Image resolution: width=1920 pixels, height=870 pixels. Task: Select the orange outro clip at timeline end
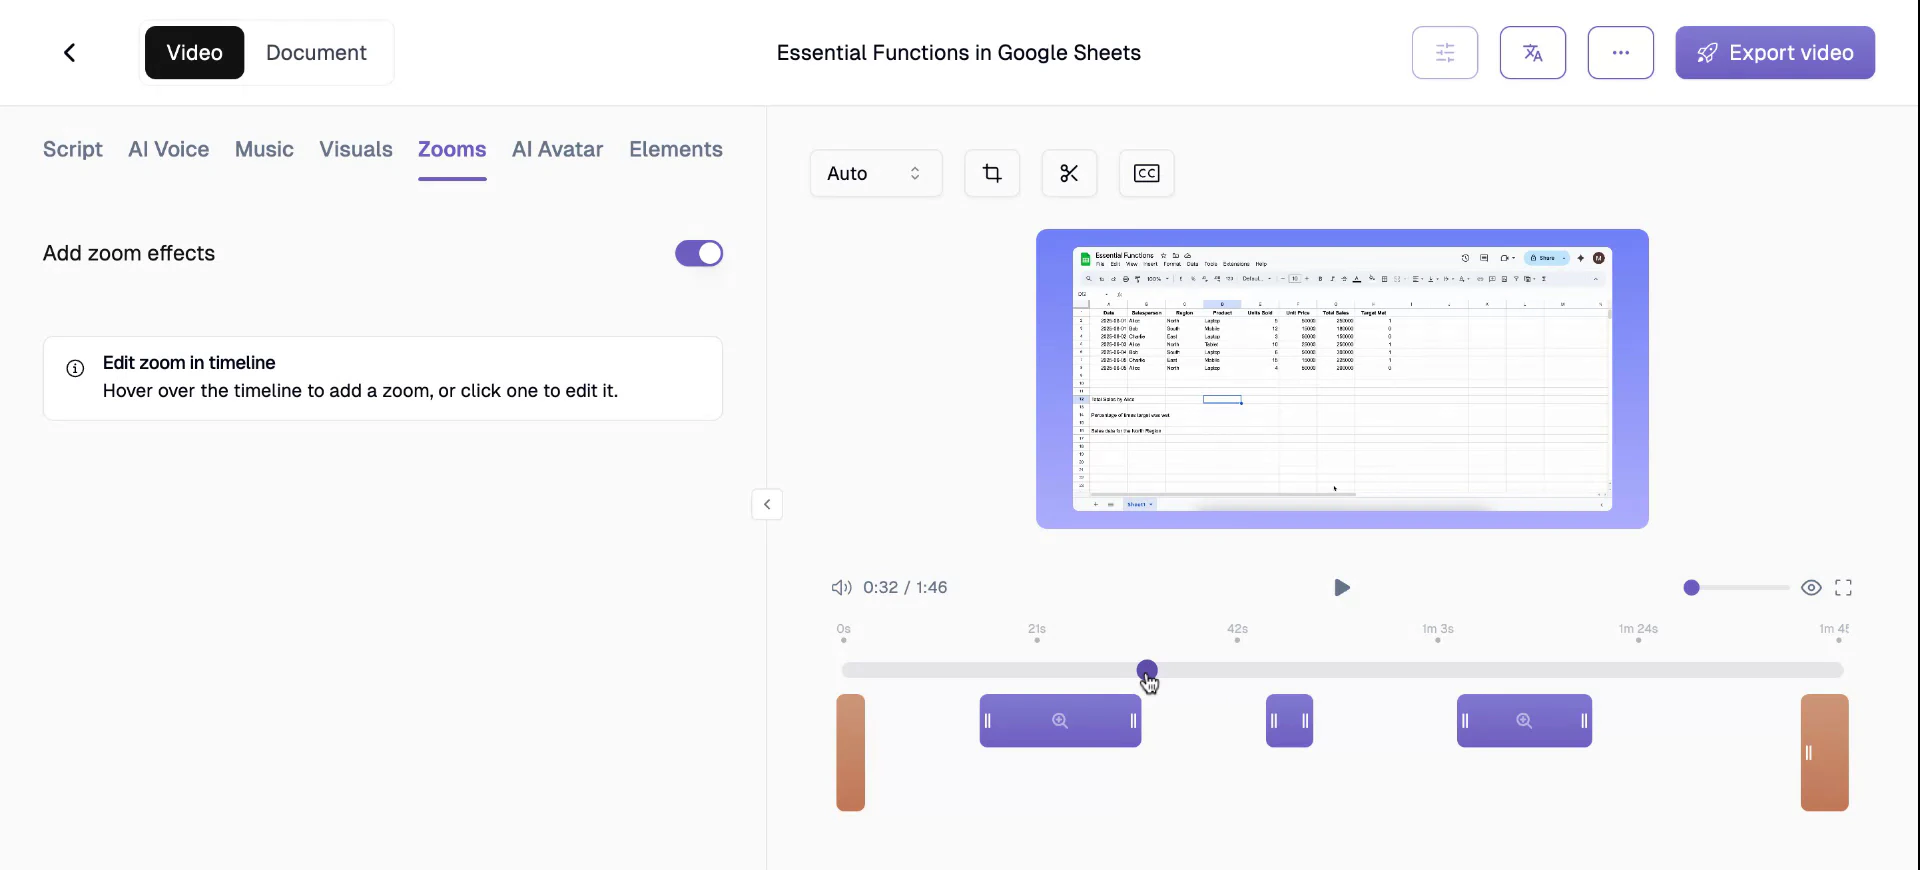[x=1825, y=752]
